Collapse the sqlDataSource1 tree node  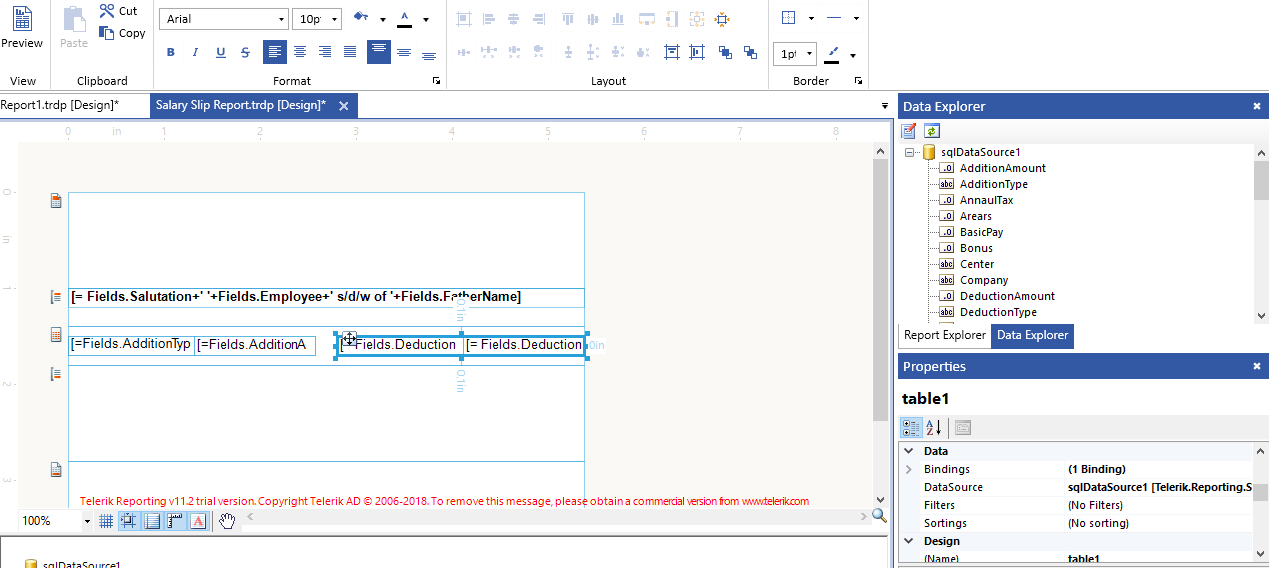tap(909, 152)
